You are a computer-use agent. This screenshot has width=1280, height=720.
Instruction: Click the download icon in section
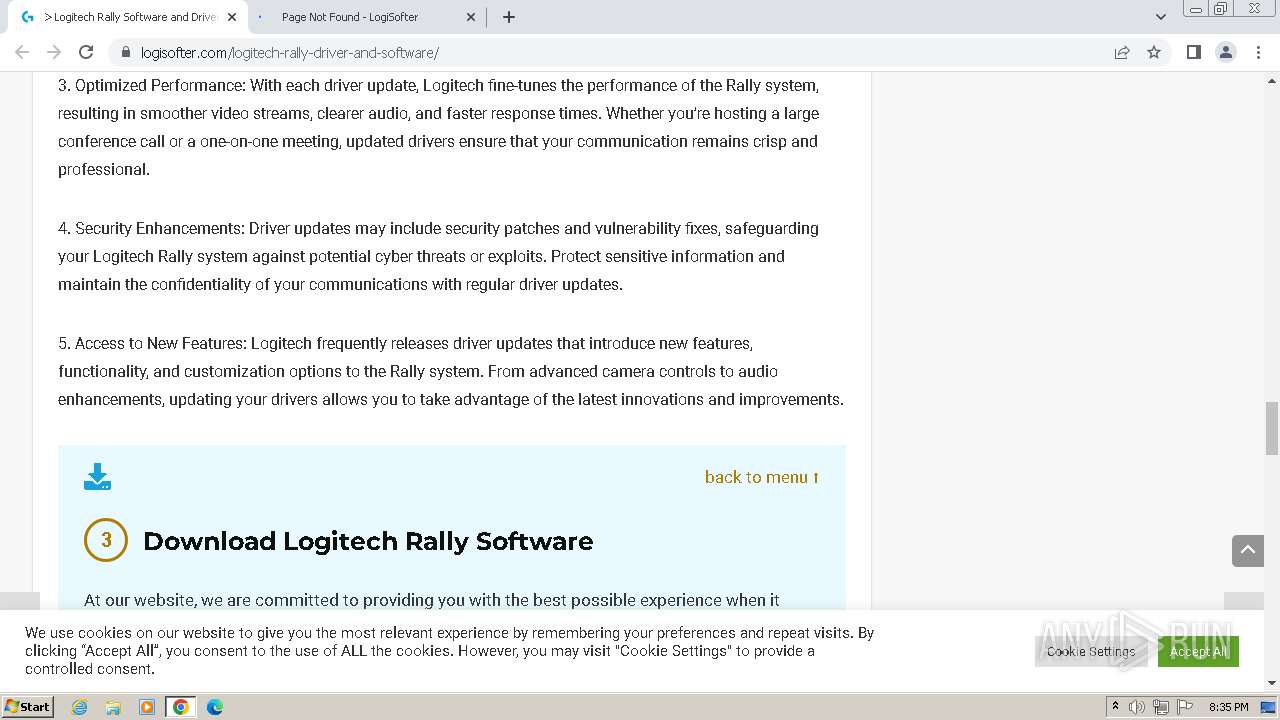point(97,477)
